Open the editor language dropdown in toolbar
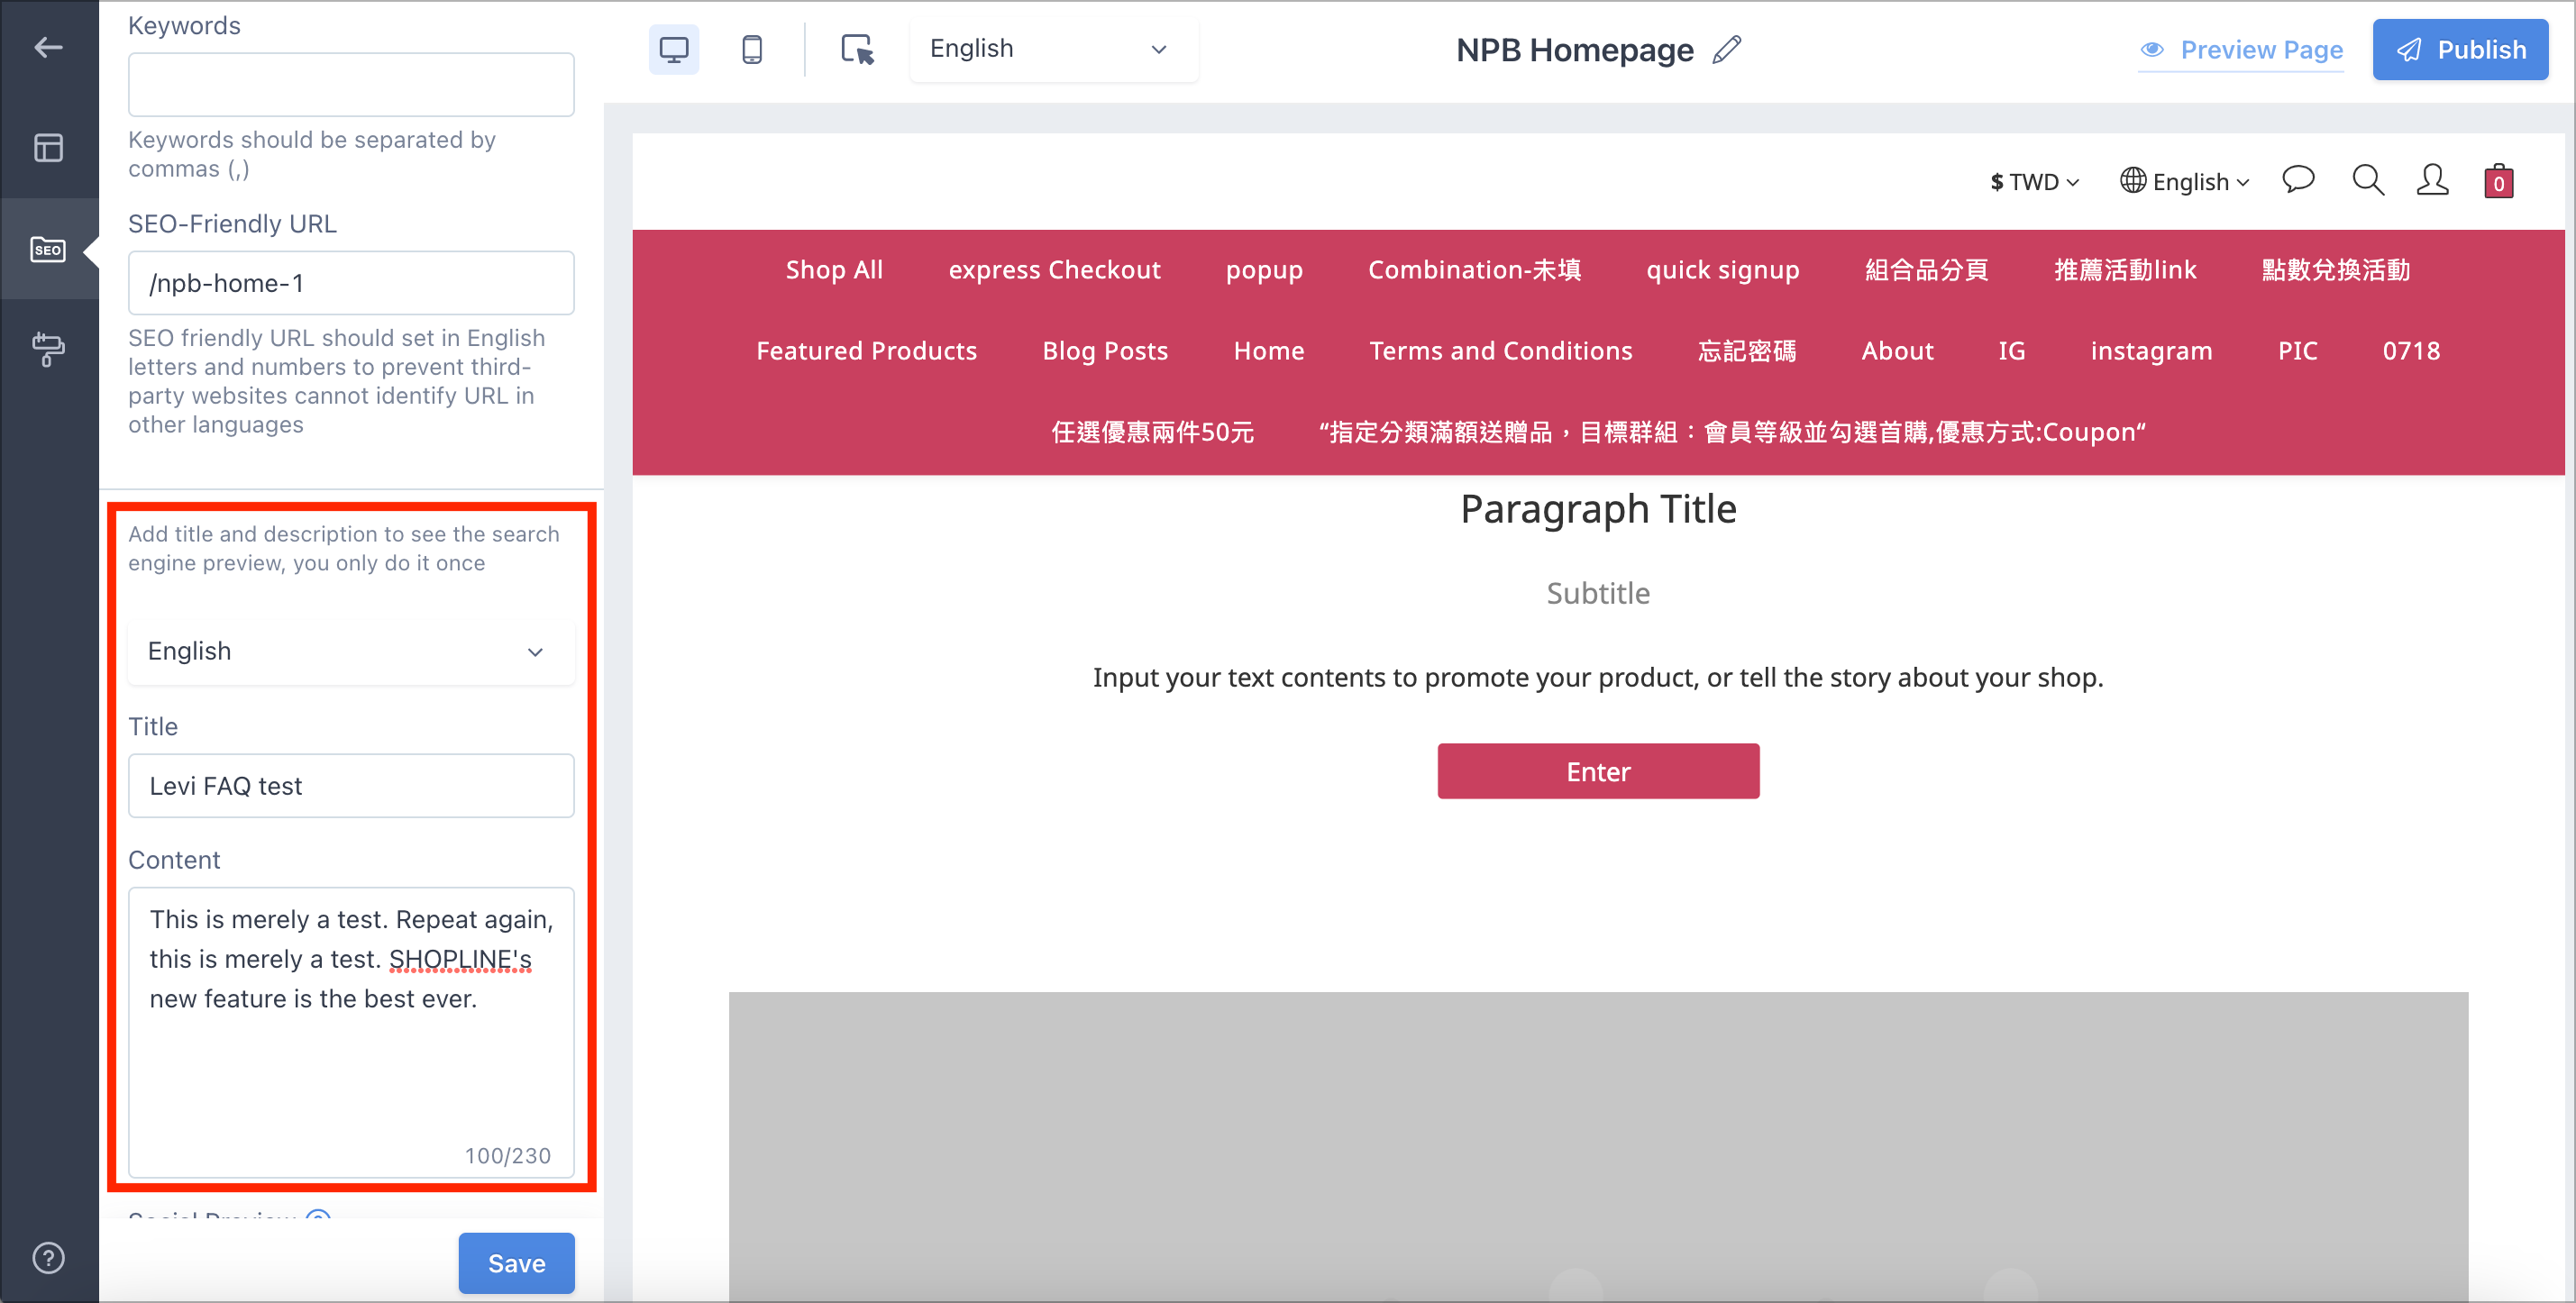This screenshot has height=1303, width=2576. pos(1053,49)
